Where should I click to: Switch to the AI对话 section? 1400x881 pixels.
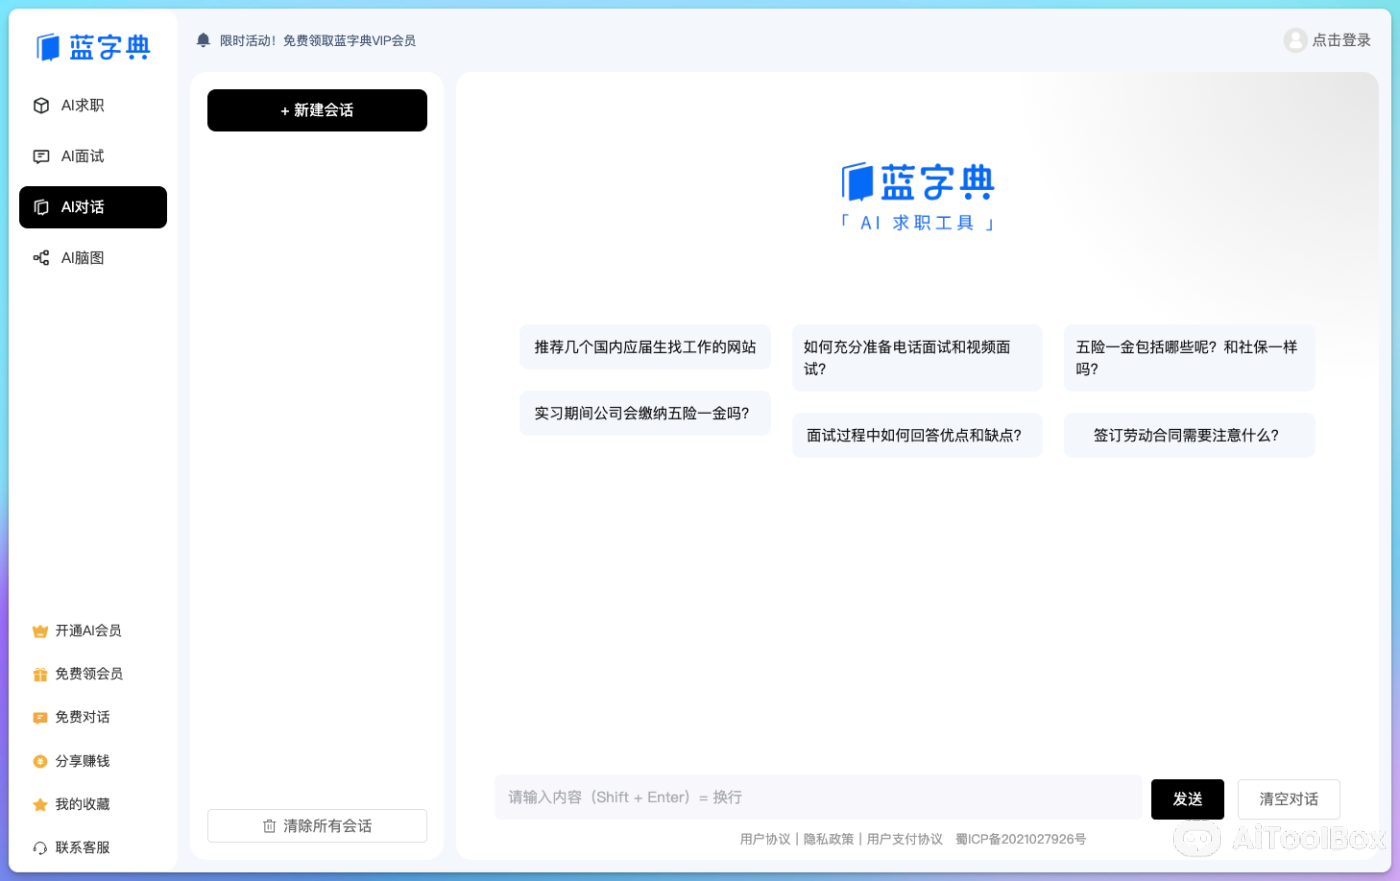coord(93,207)
